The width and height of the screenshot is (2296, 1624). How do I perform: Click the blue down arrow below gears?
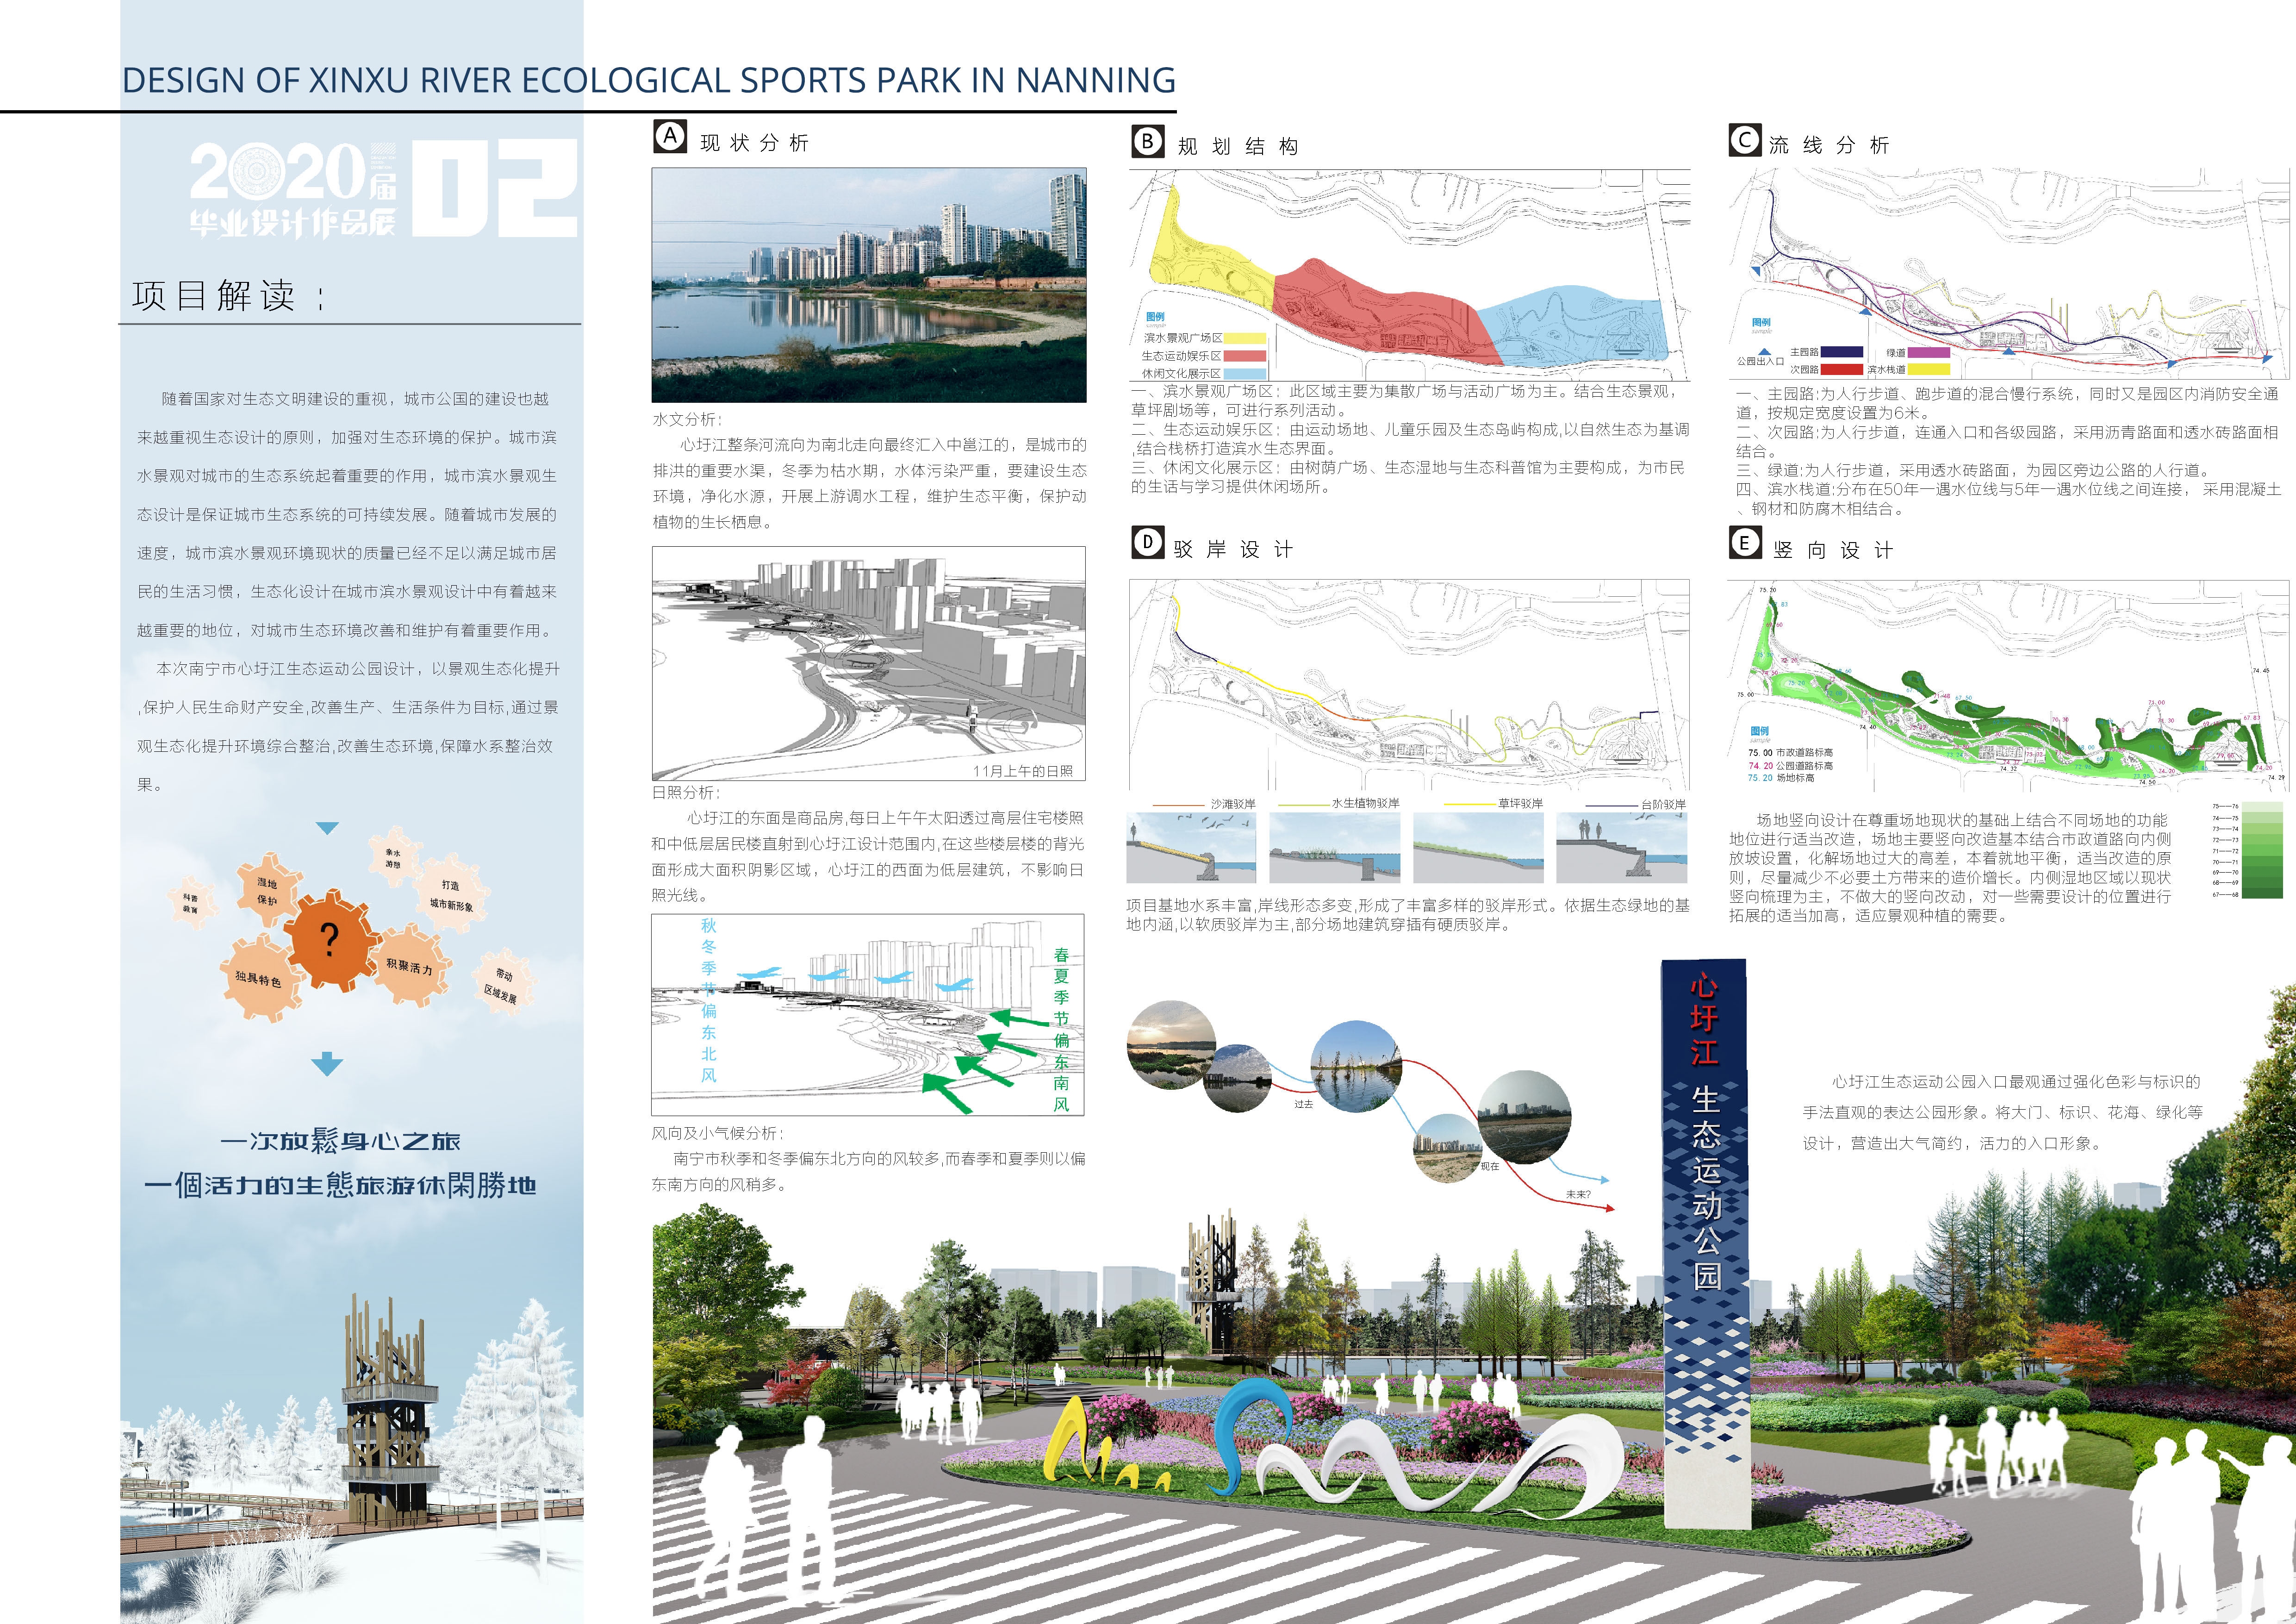tap(327, 1064)
